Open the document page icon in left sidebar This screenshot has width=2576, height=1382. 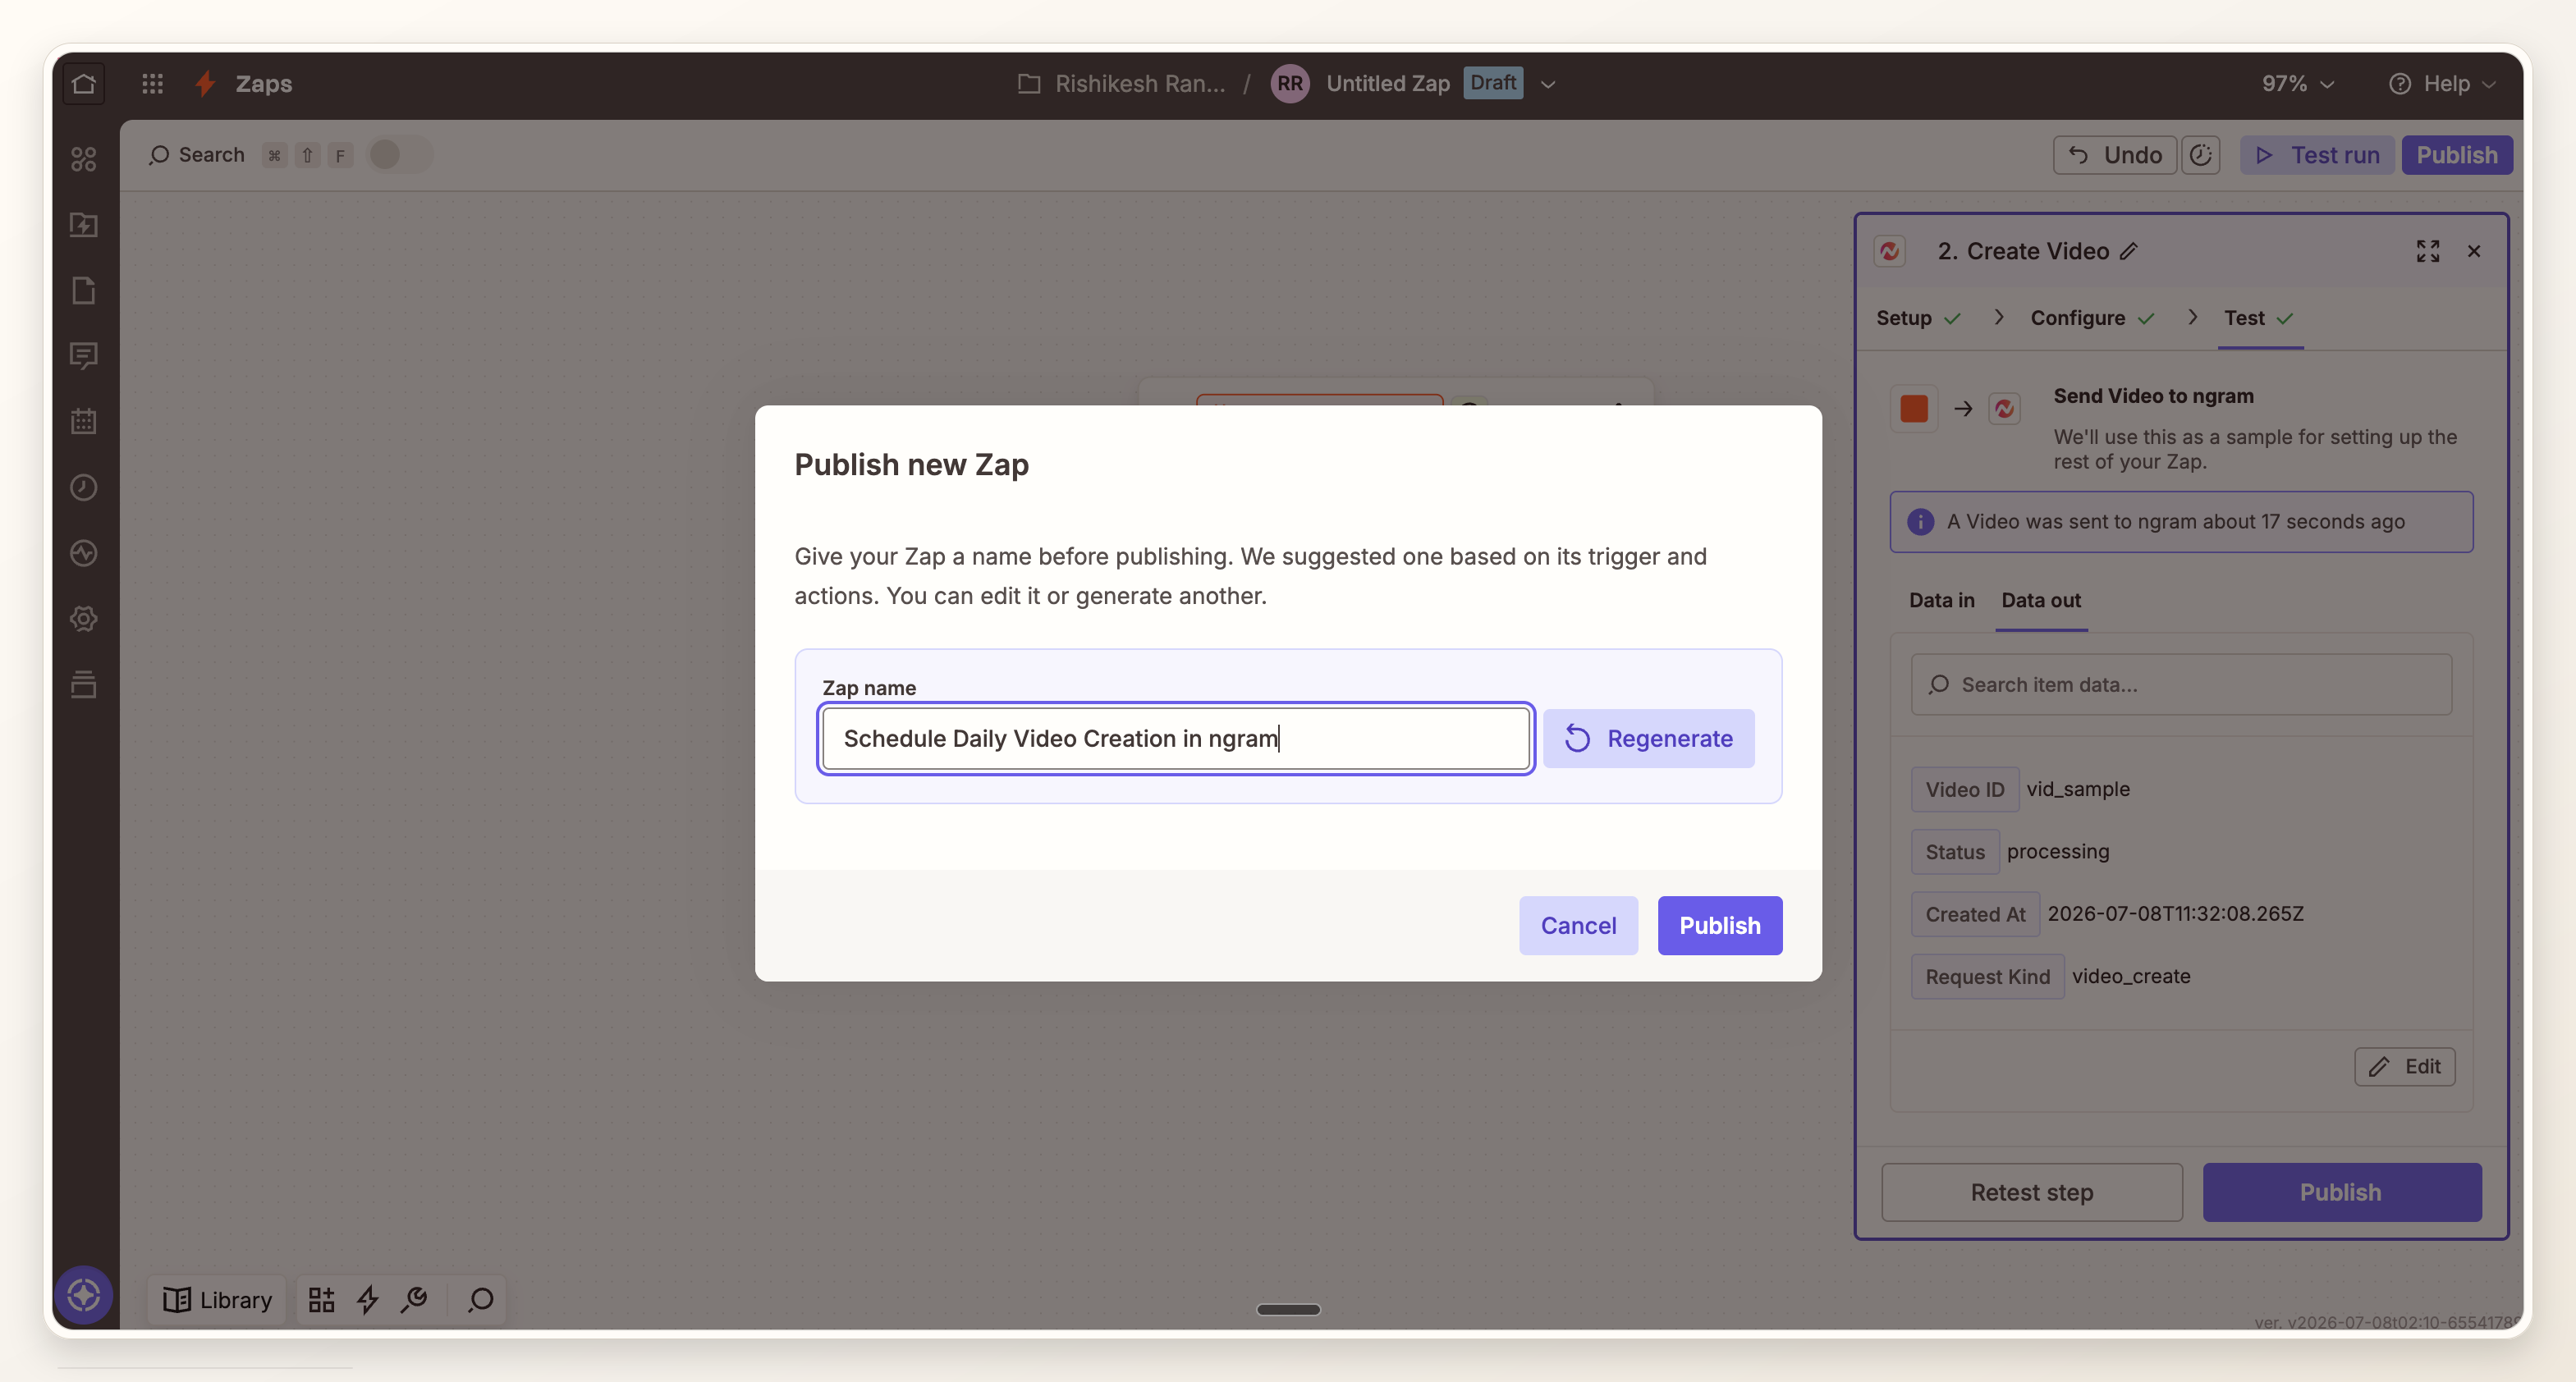(x=83, y=290)
